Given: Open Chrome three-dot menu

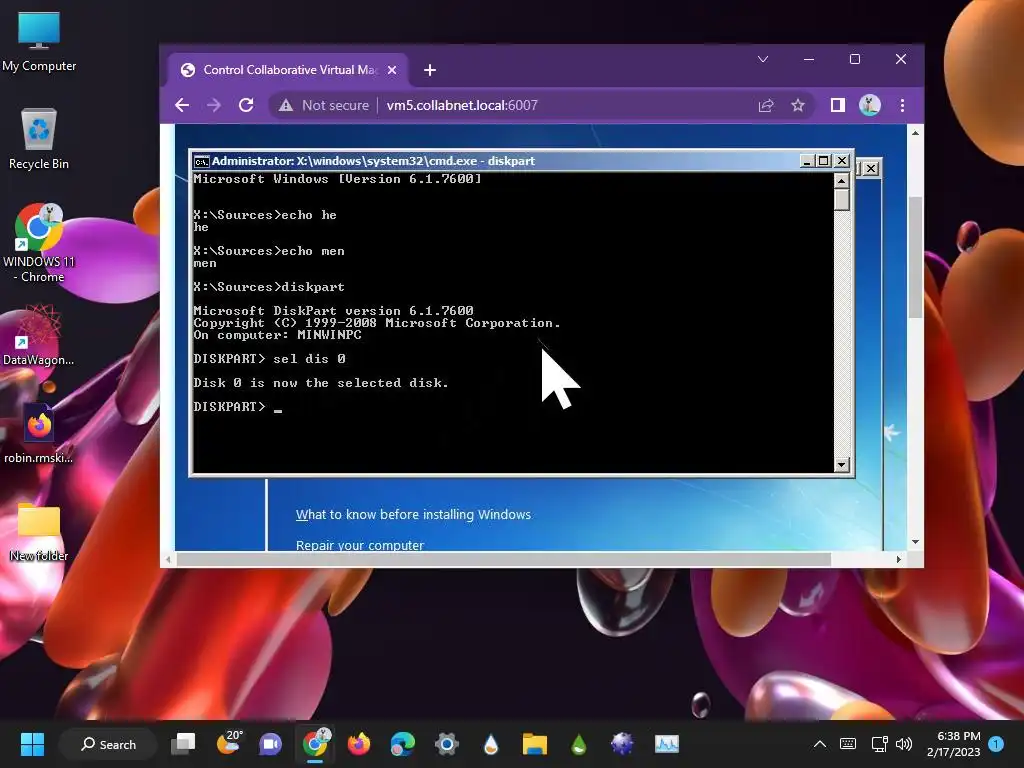Looking at the screenshot, I should click(x=903, y=105).
